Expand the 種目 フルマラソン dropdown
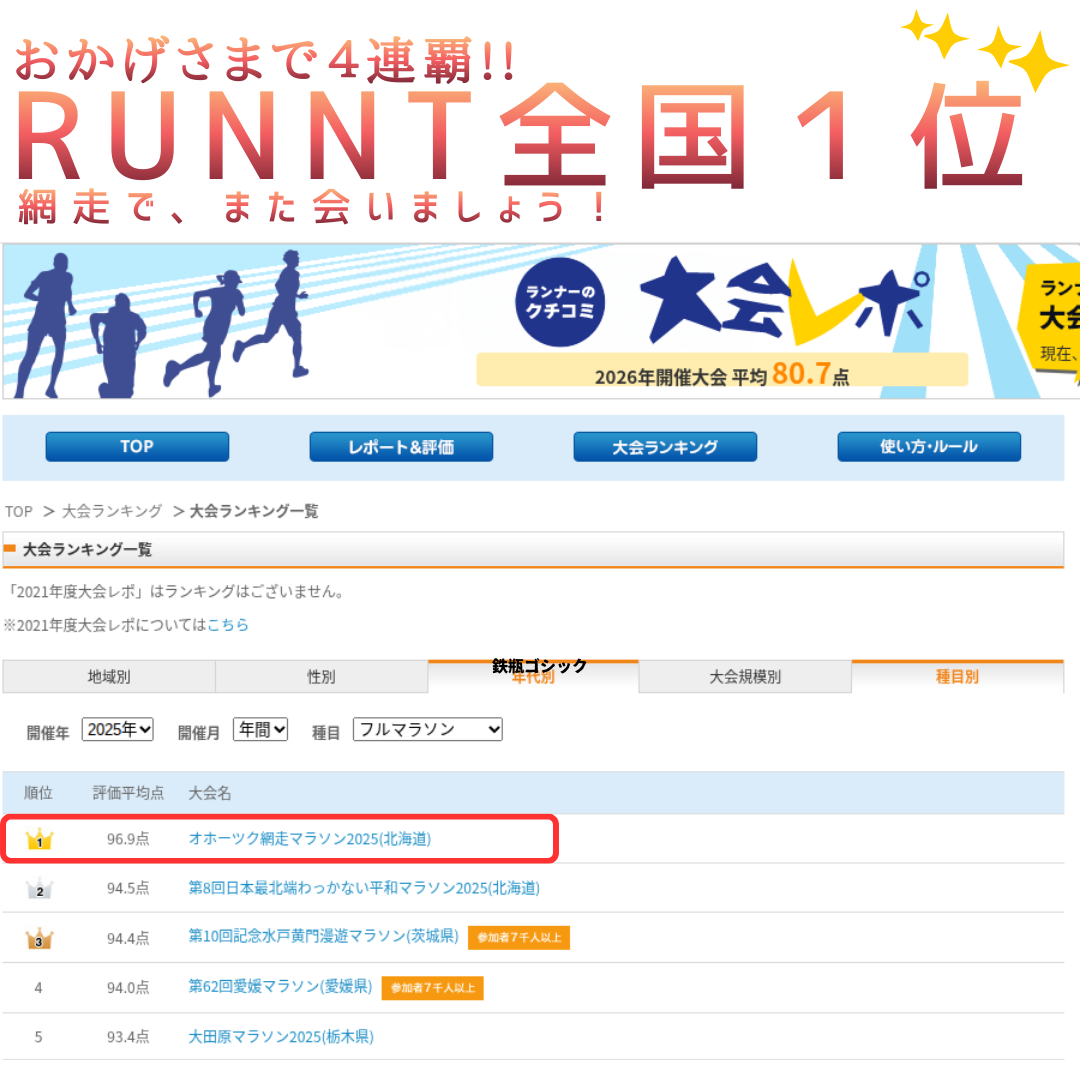 (427, 730)
